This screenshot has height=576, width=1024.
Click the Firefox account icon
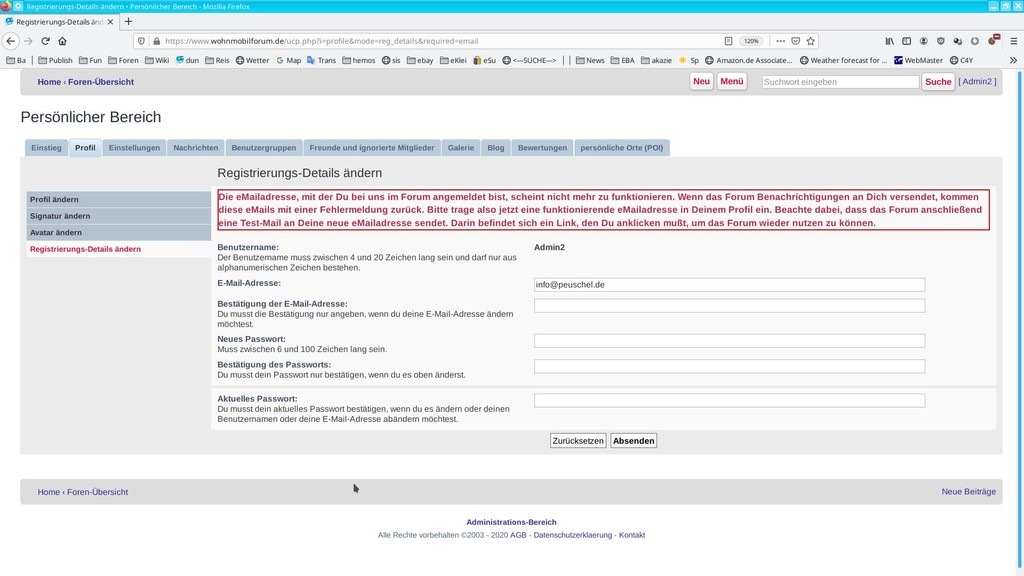point(923,40)
